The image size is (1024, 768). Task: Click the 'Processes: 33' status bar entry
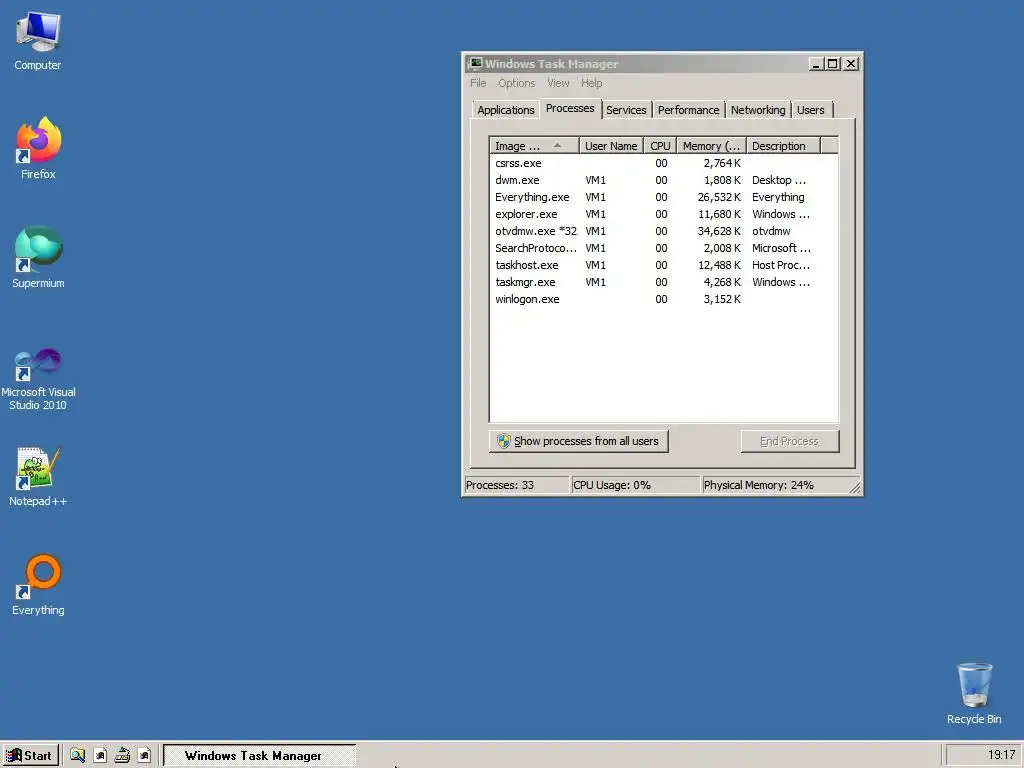516,485
